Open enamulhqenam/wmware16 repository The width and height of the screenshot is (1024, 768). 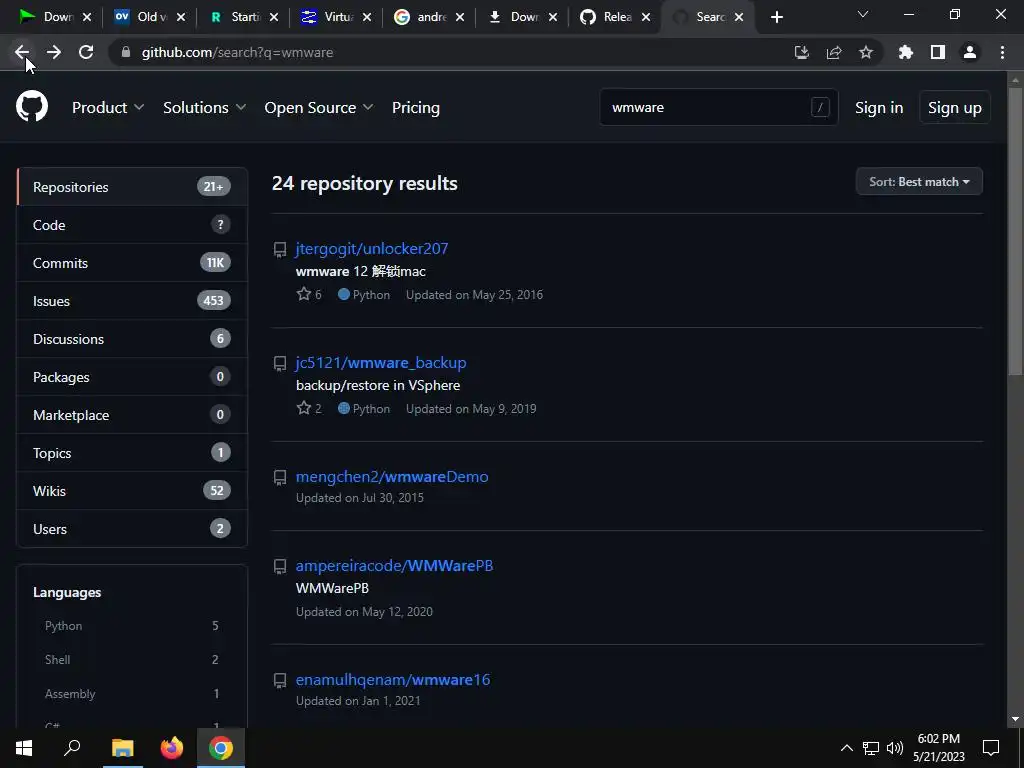tap(392, 679)
